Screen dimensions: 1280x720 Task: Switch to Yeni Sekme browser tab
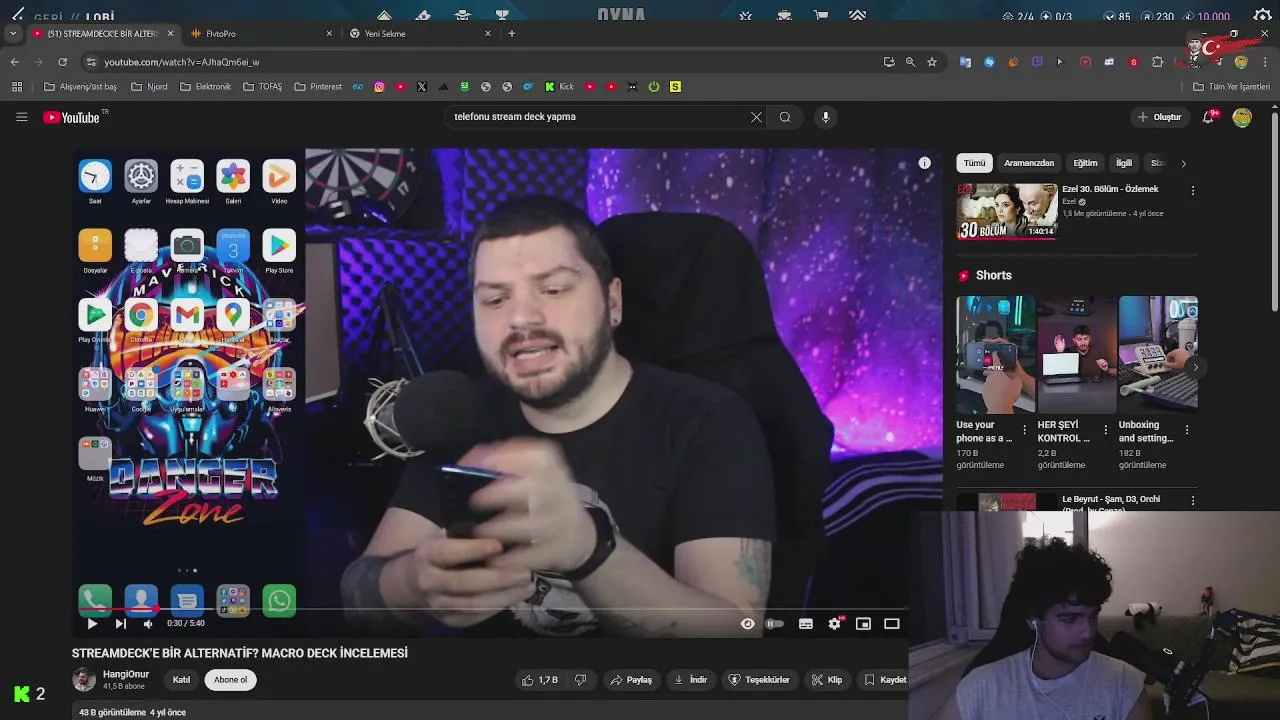420,33
